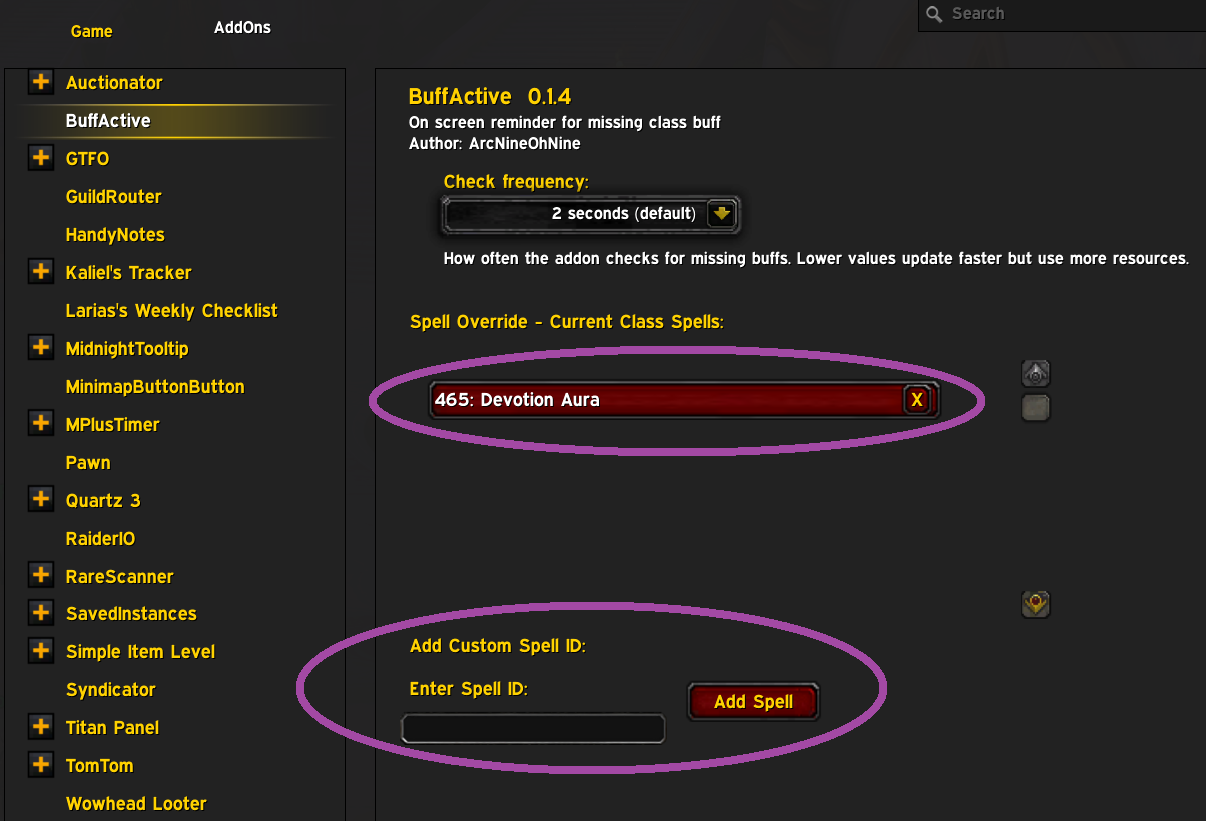Screen dimensions: 1206x821
Task: Open Wowhead Looter addon settings
Action: point(136,803)
